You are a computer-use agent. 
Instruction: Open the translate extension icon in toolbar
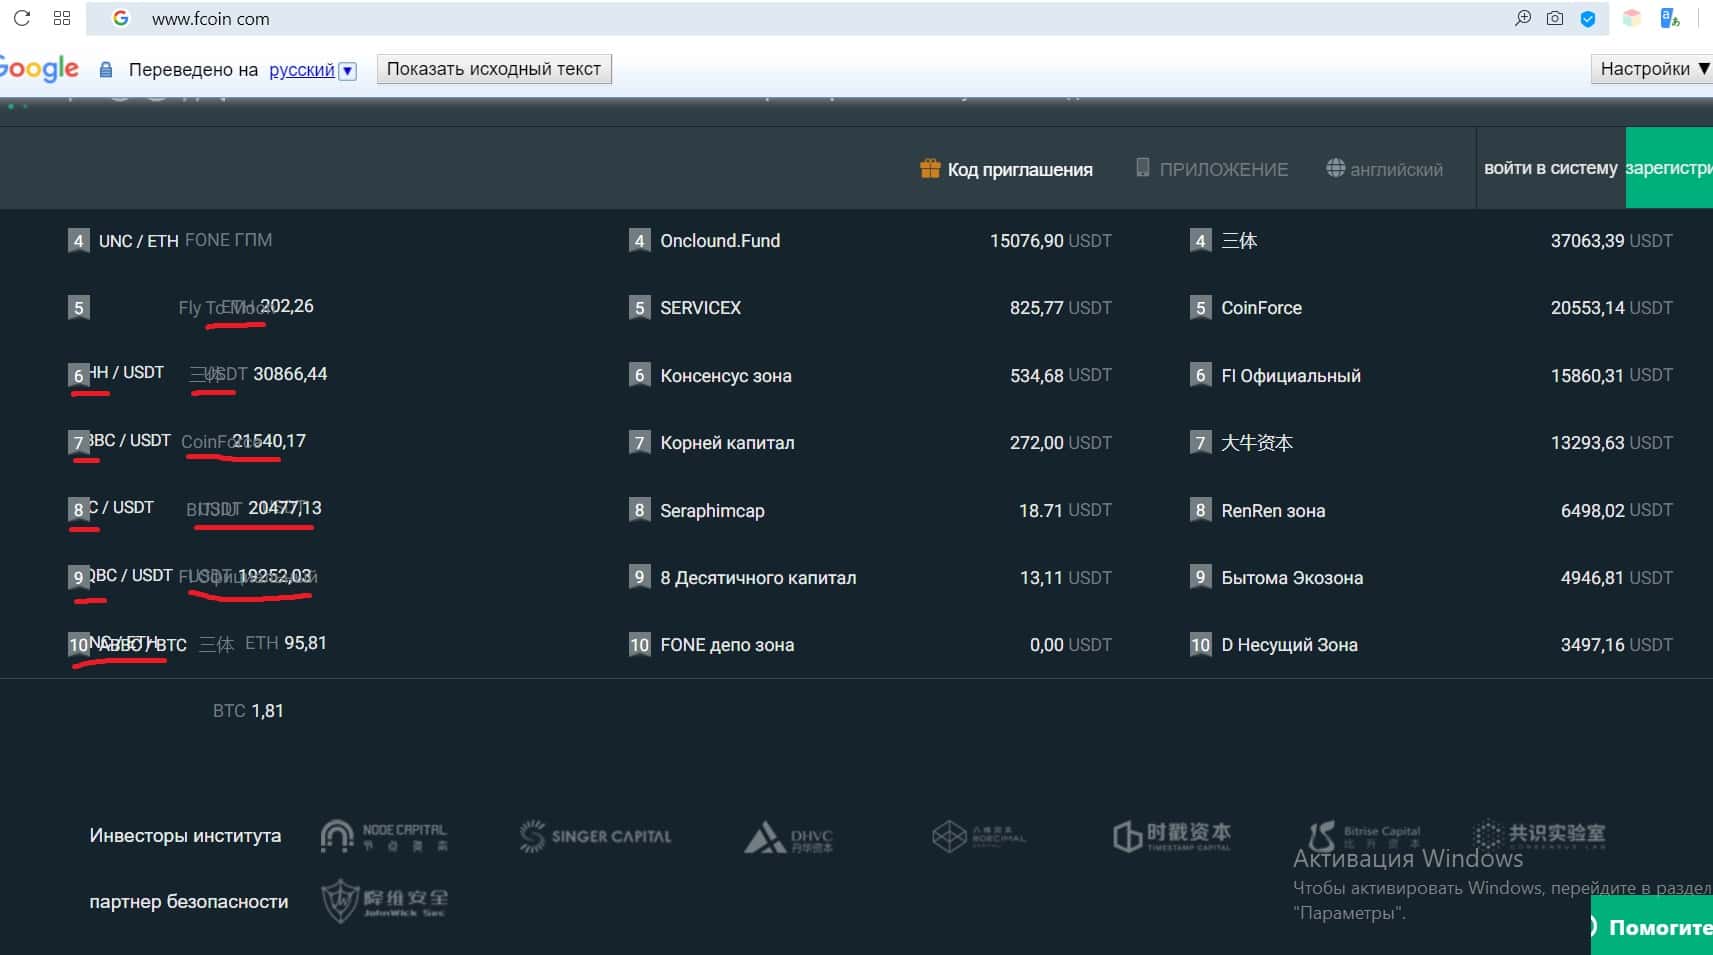pyautogui.click(x=1669, y=18)
